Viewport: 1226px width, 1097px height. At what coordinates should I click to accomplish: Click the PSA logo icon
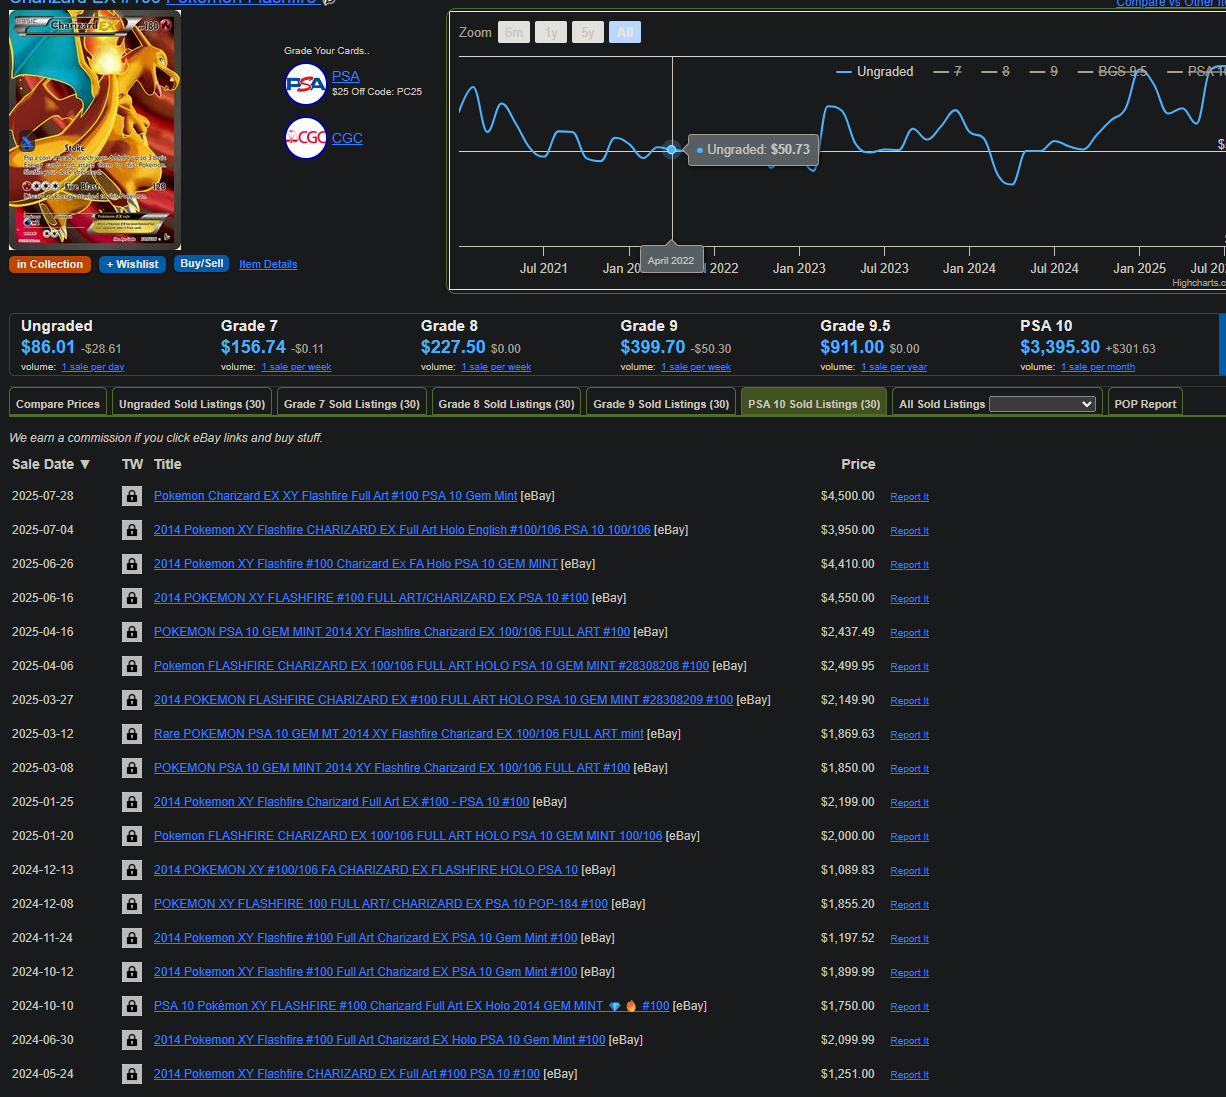pos(305,84)
